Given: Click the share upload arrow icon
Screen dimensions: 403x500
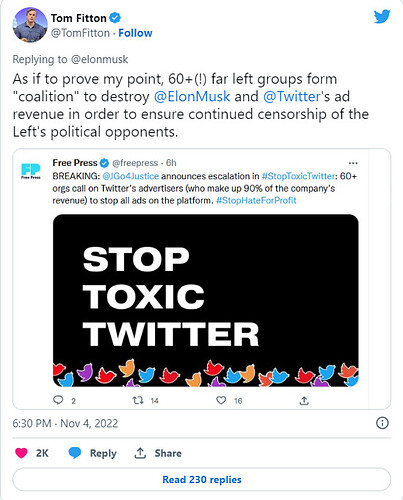Looking at the screenshot, I should [140, 453].
